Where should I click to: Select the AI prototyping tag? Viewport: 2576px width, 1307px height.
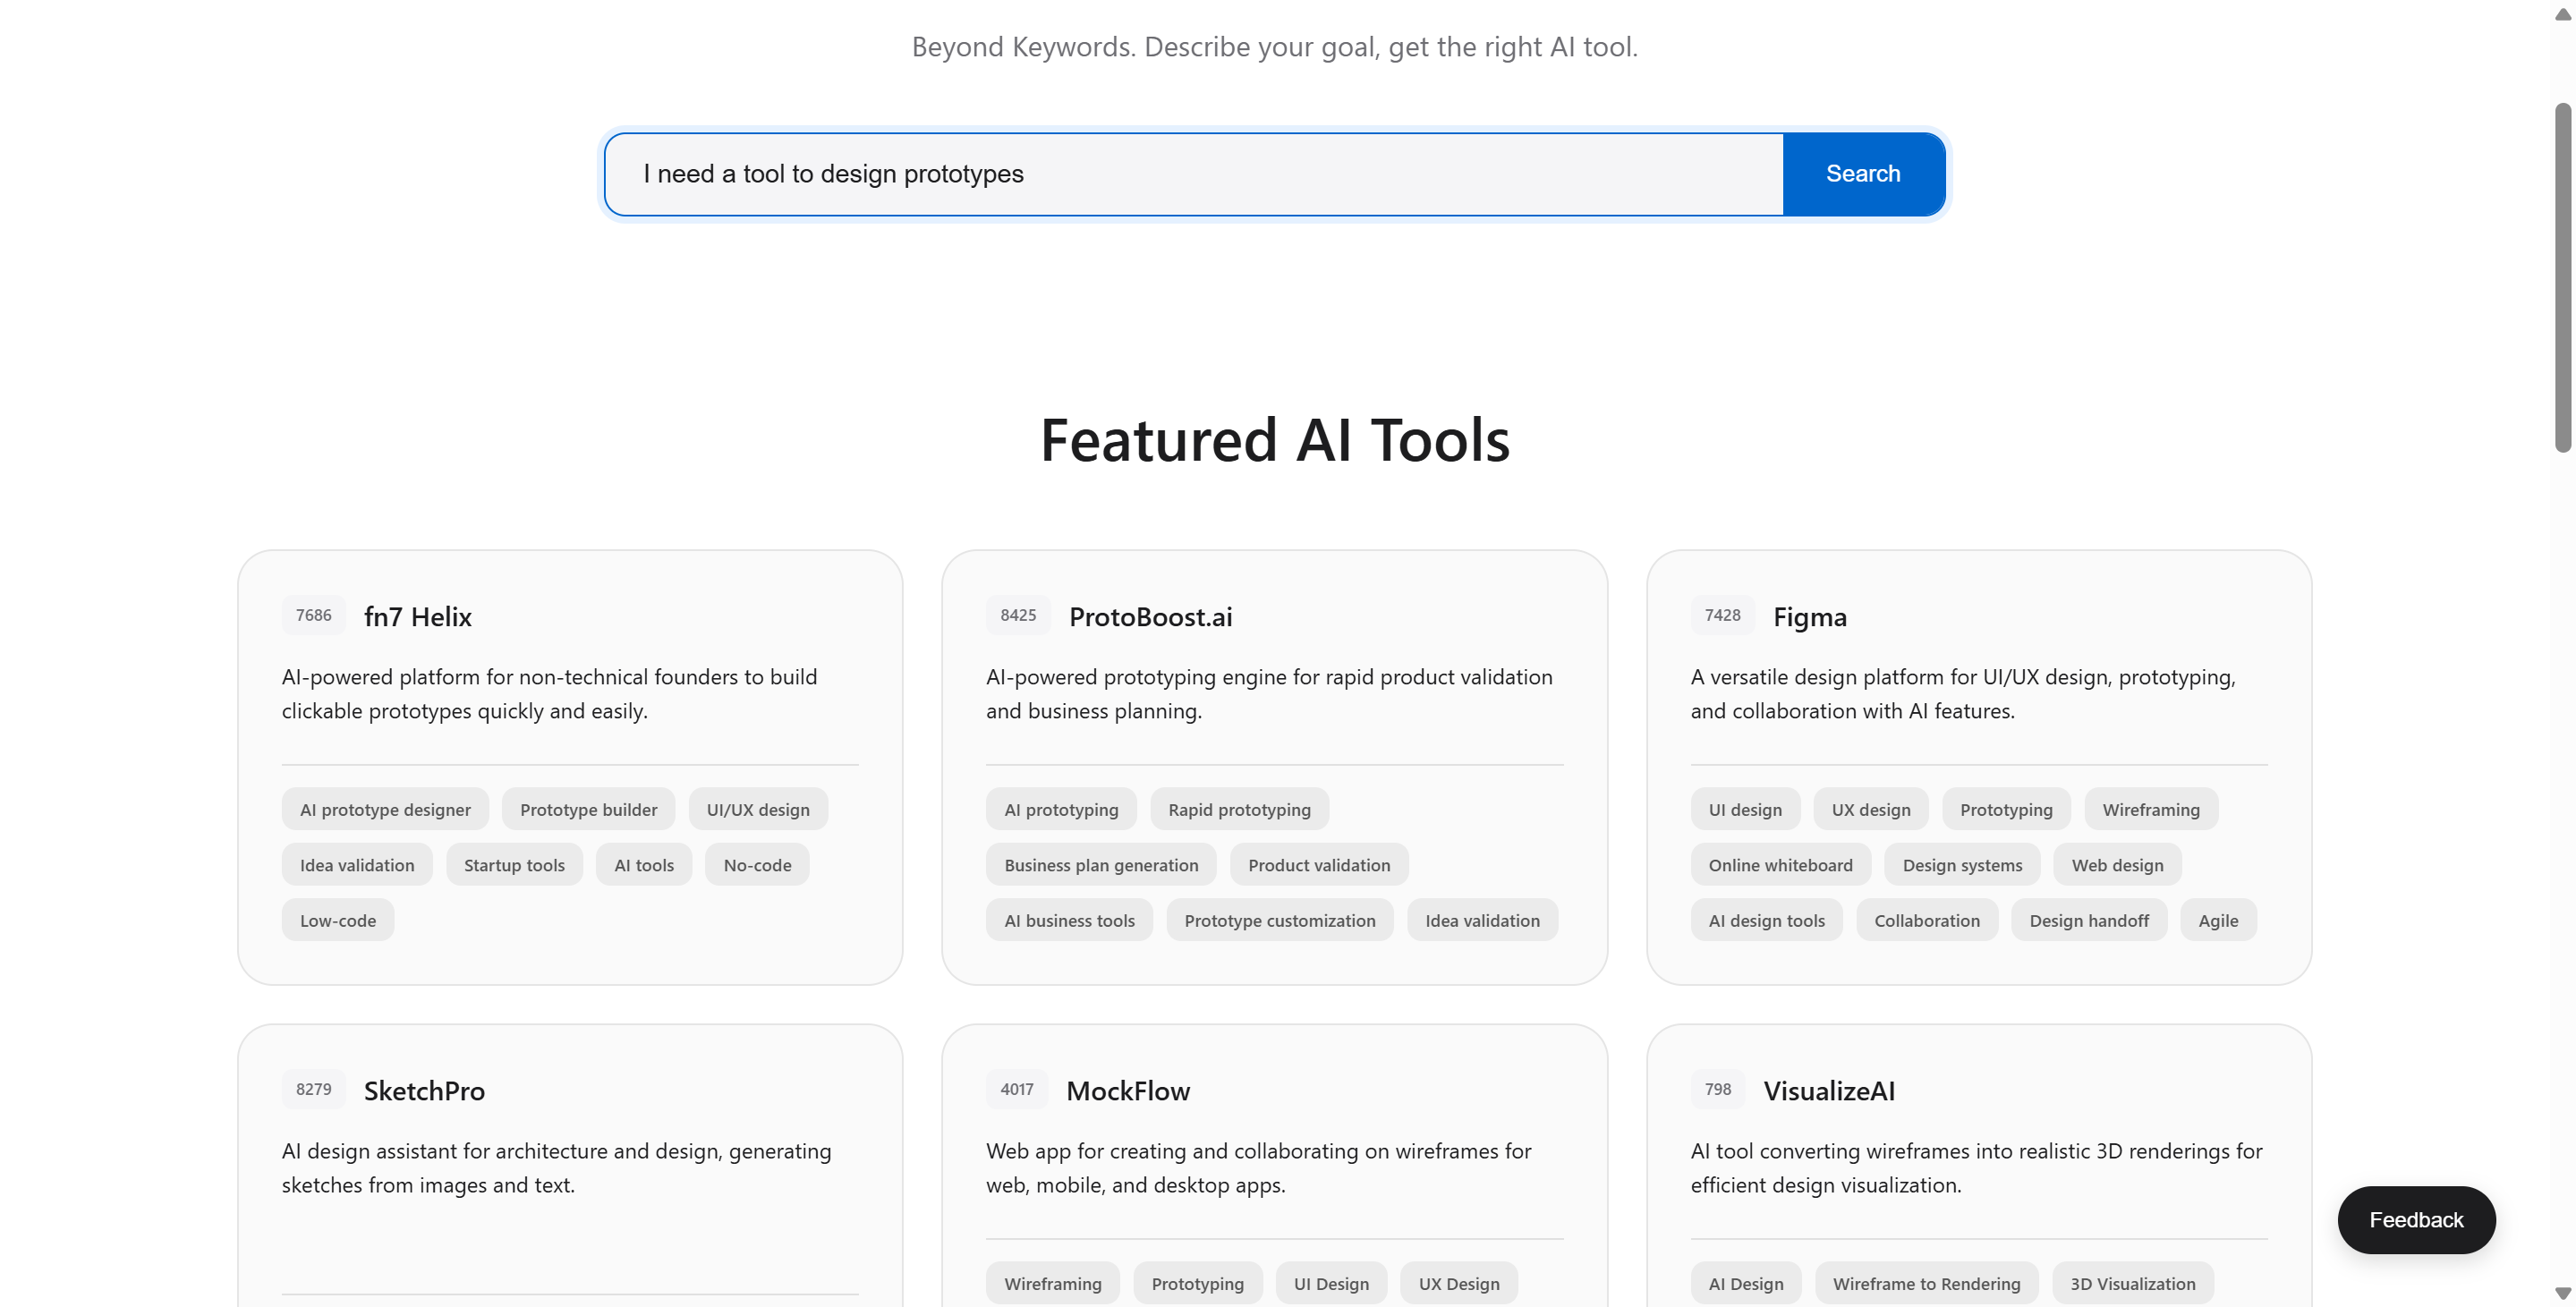1061,809
